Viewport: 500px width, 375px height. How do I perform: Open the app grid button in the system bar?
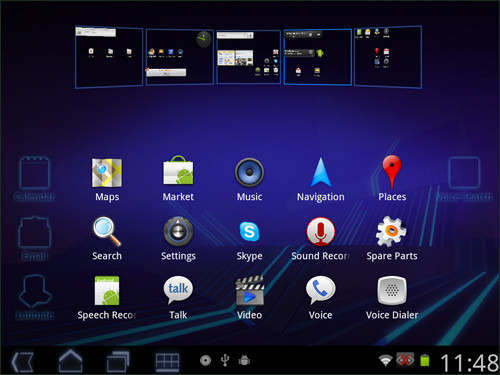click(167, 362)
